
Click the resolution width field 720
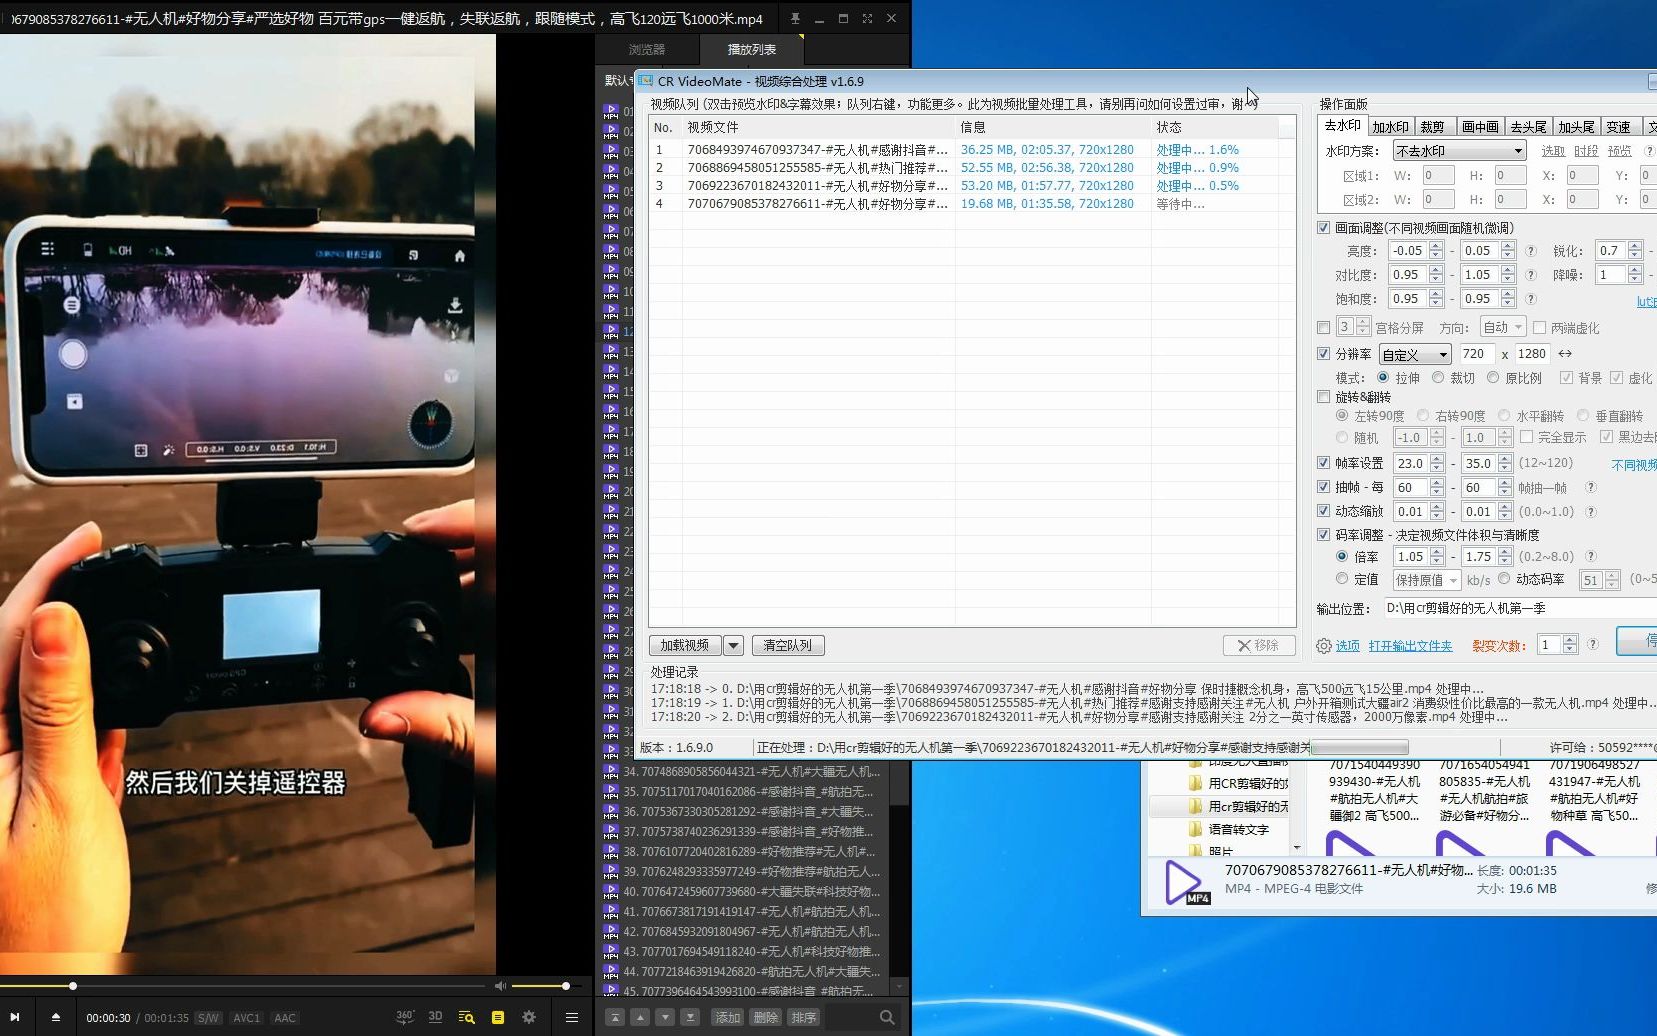click(1476, 353)
